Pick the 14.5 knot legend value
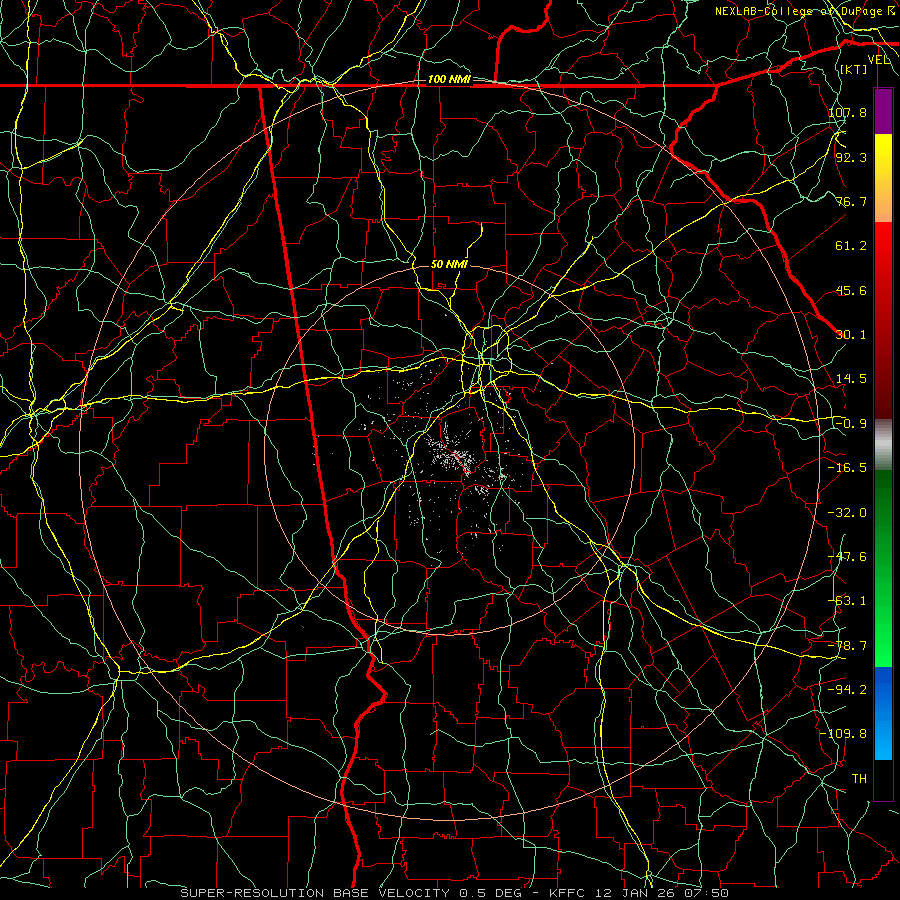 pyautogui.click(x=851, y=379)
